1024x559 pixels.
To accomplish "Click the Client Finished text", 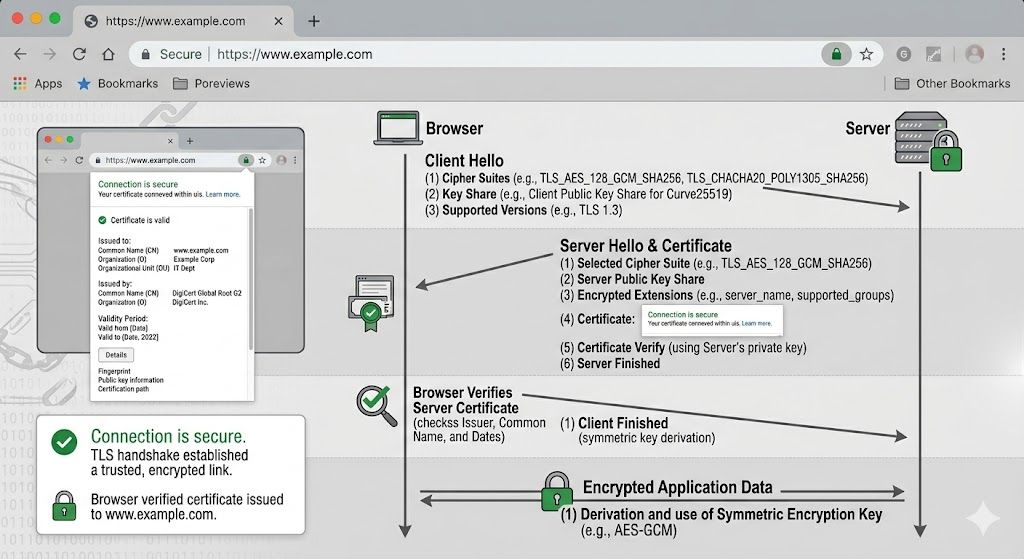I will [x=623, y=423].
